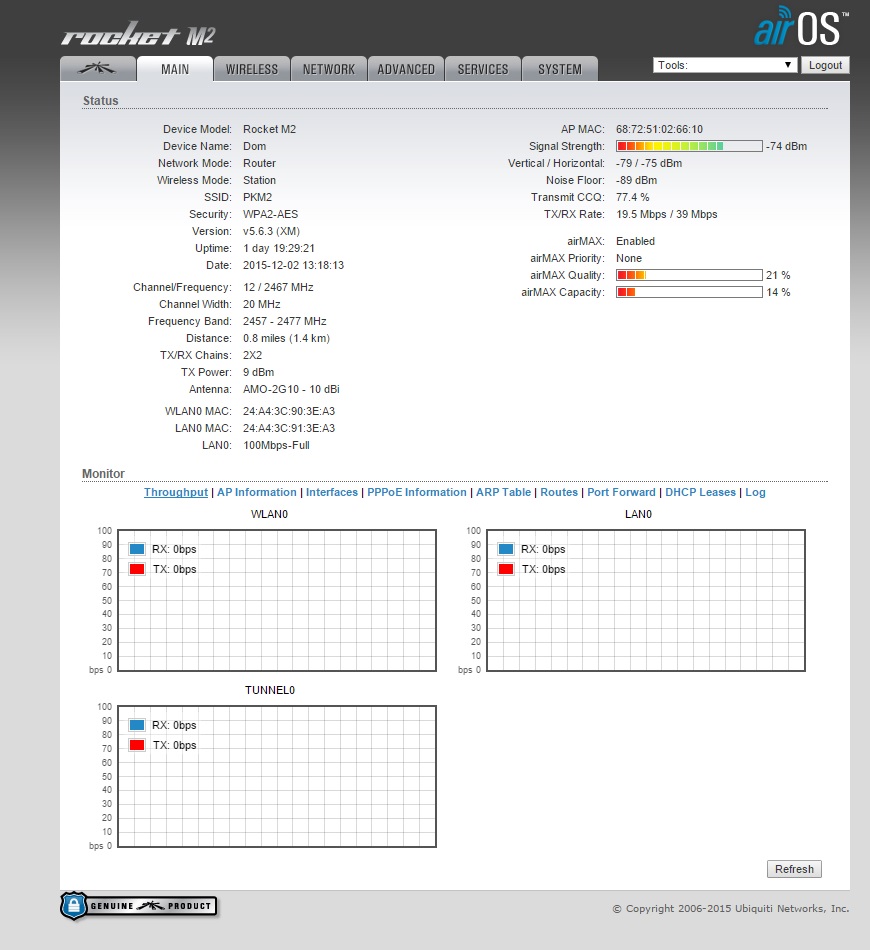Click Uptime value 1 day 19:29:21
Viewport: 870px width, 950px height.
(279, 248)
